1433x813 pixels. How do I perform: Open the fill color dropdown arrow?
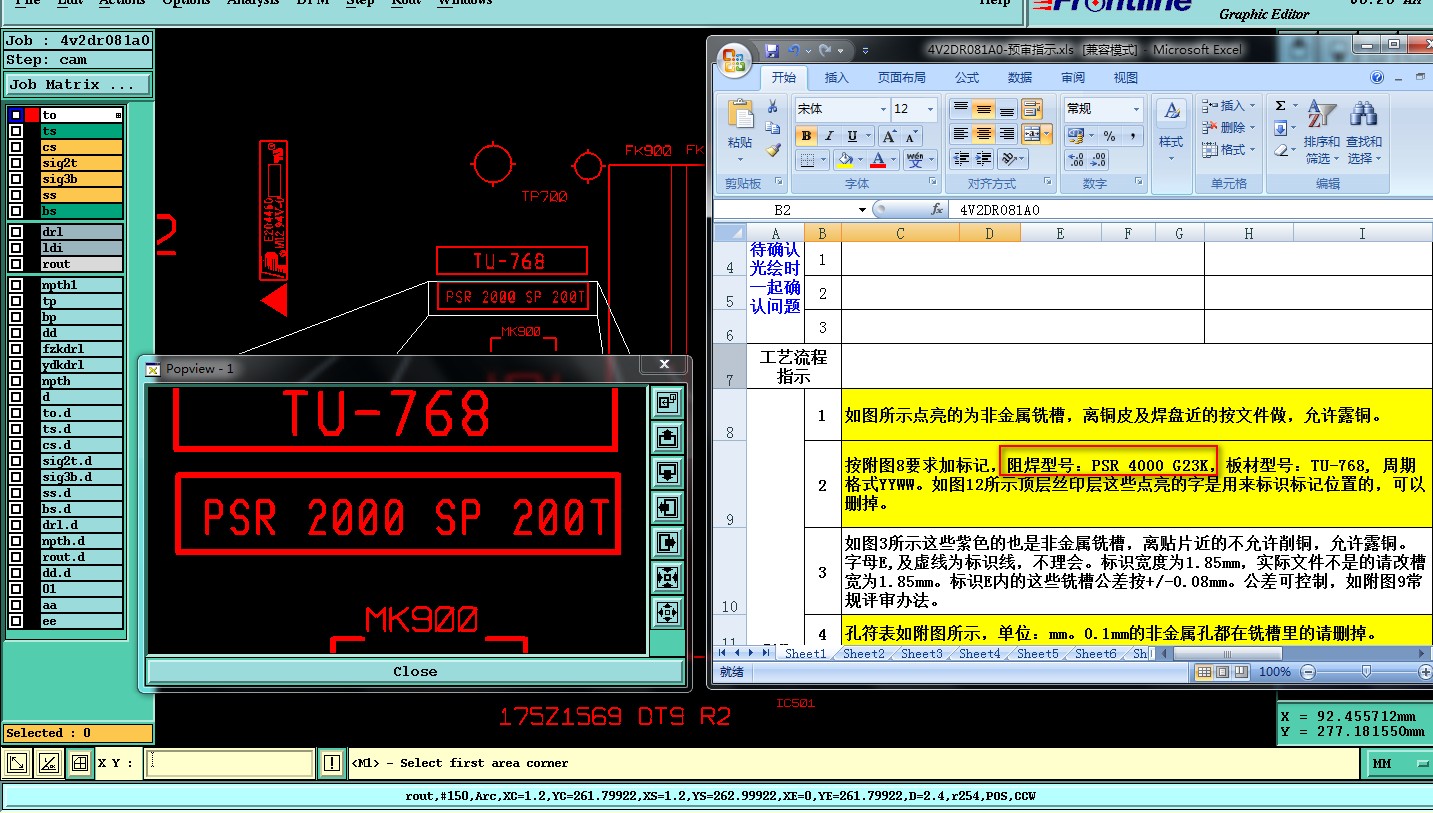(x=859, y=160)
